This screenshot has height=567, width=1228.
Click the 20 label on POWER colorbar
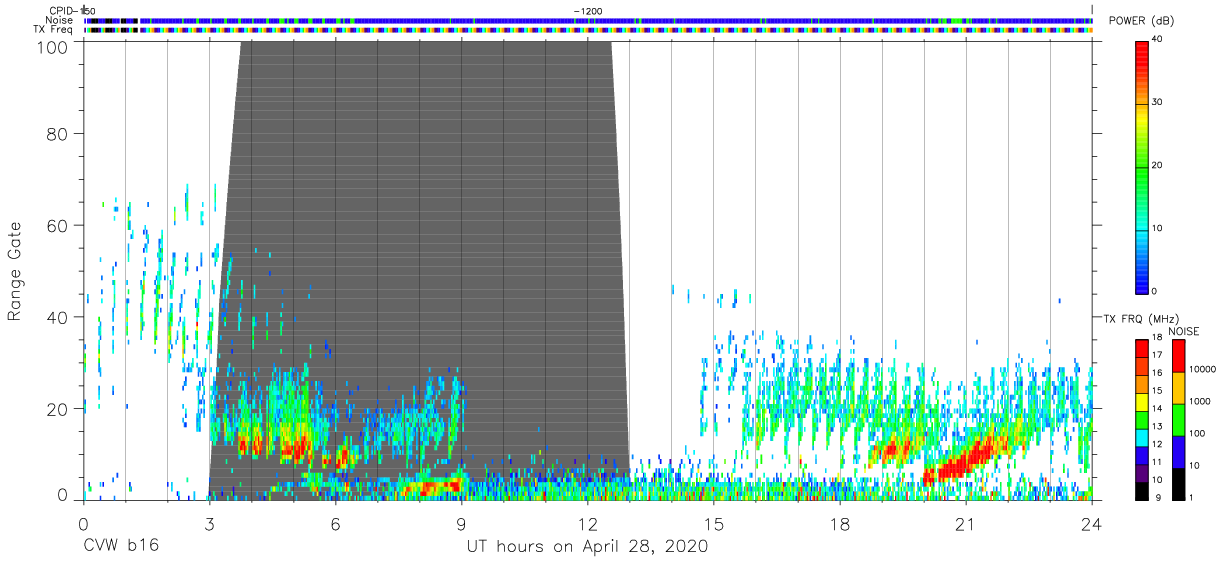1157,165
